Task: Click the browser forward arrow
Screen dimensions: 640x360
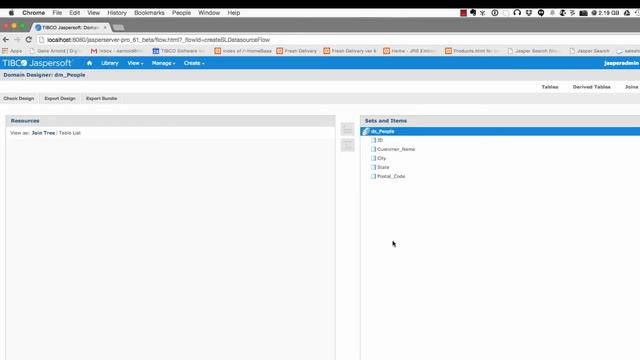Action: tap(17, 40)
